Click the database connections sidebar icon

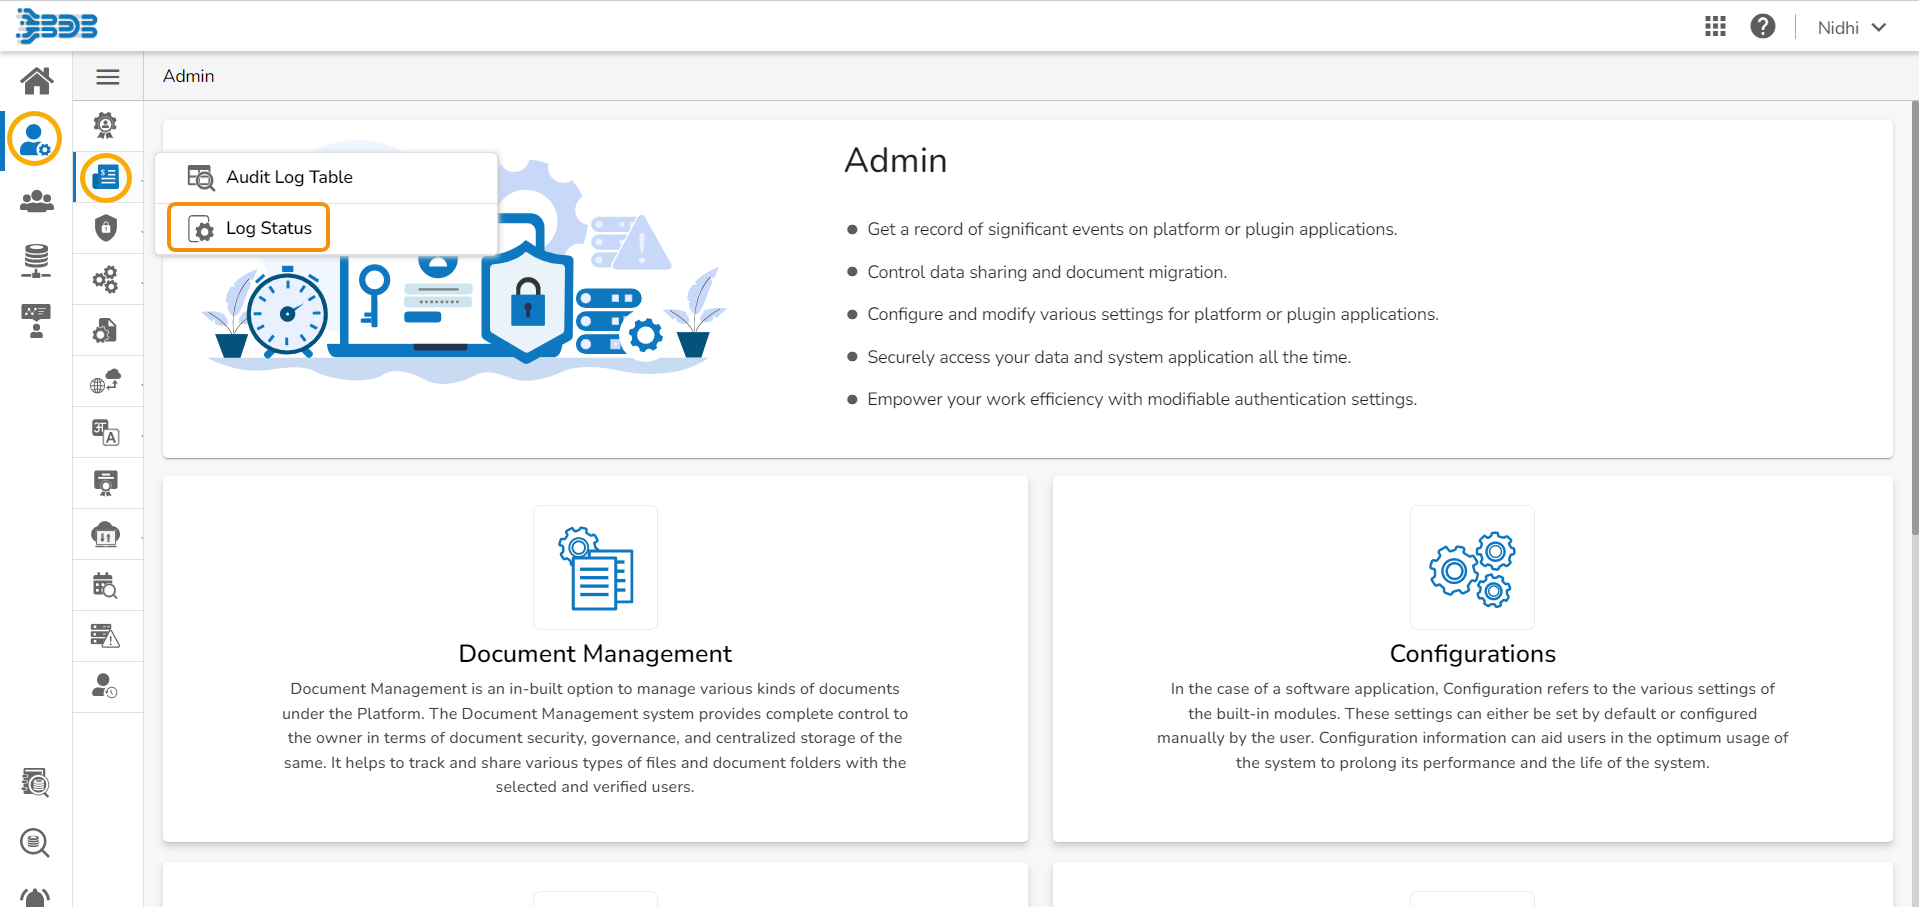pyautogui.click(x=36, y=261)
